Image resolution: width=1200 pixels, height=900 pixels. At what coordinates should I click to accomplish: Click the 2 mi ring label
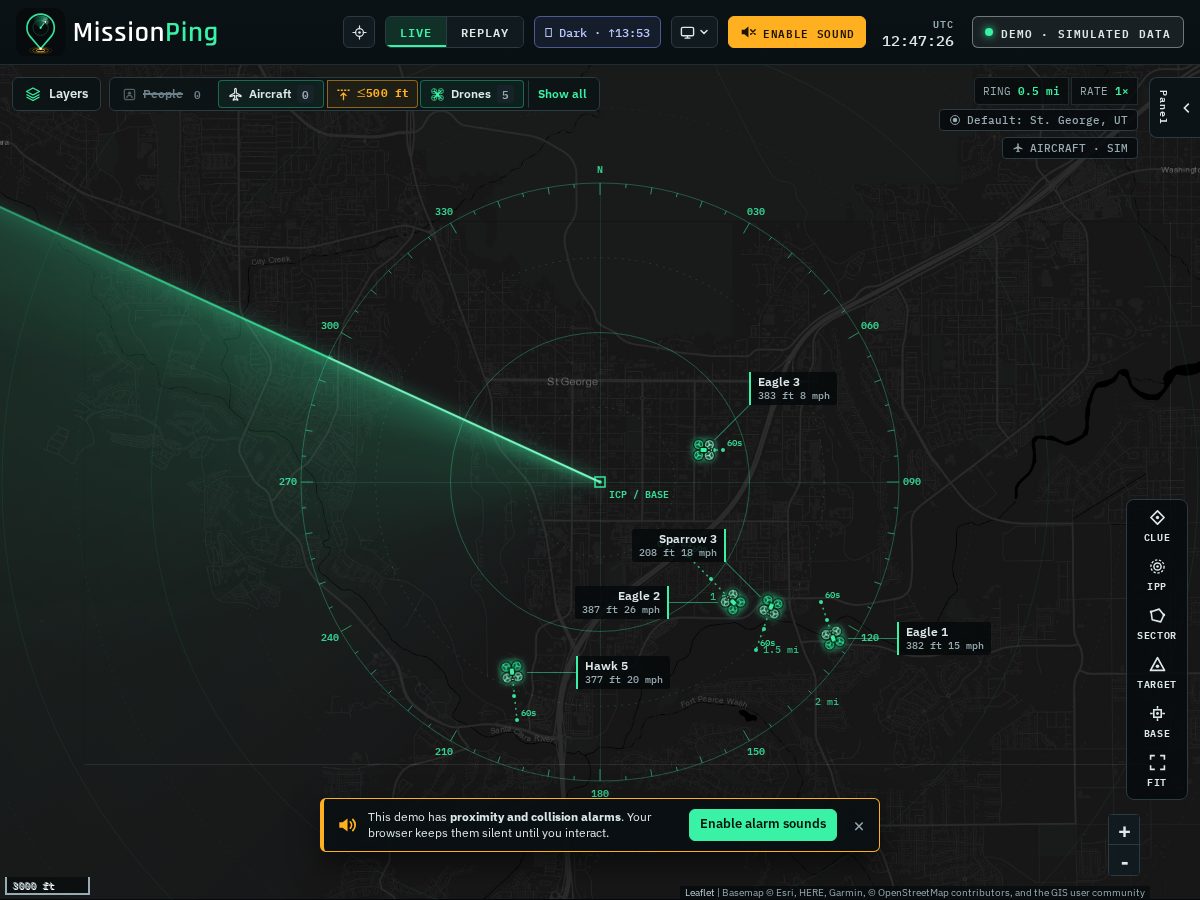point(827,702)
